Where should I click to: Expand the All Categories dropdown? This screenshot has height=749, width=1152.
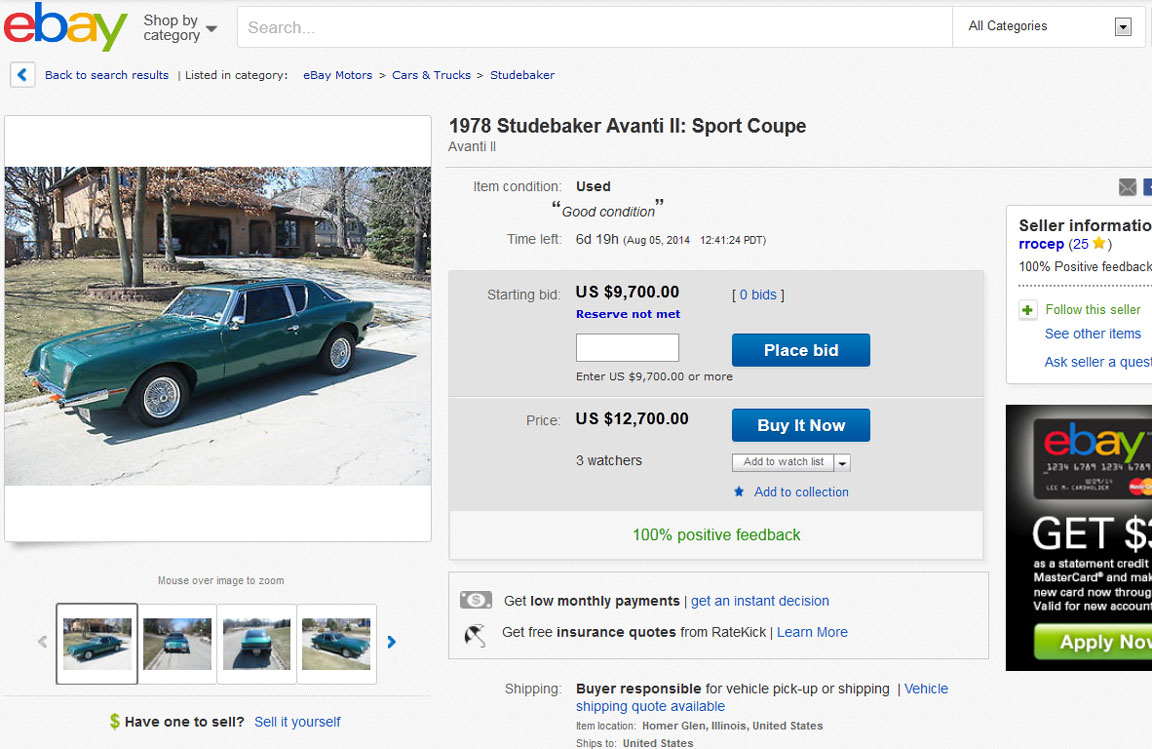(x=1123, y=27)
